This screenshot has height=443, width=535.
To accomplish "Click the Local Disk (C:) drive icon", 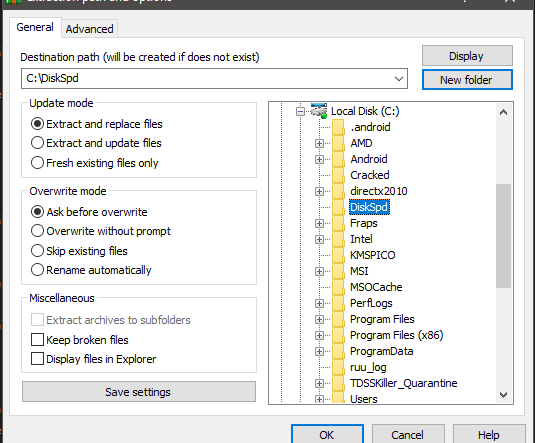I will click(319, 111).
